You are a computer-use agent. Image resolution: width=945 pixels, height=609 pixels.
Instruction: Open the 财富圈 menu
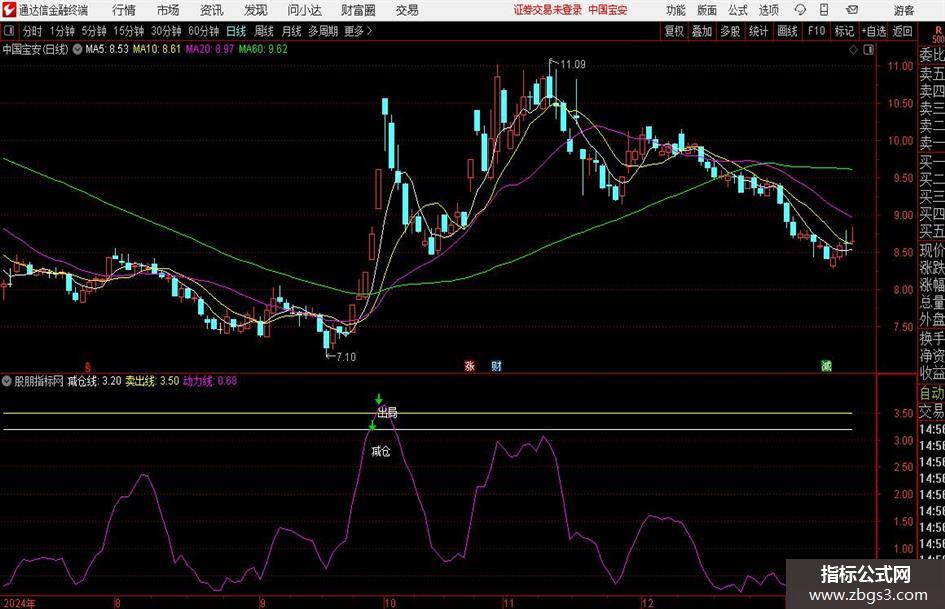pyautogui.click(x=358, y=10)
